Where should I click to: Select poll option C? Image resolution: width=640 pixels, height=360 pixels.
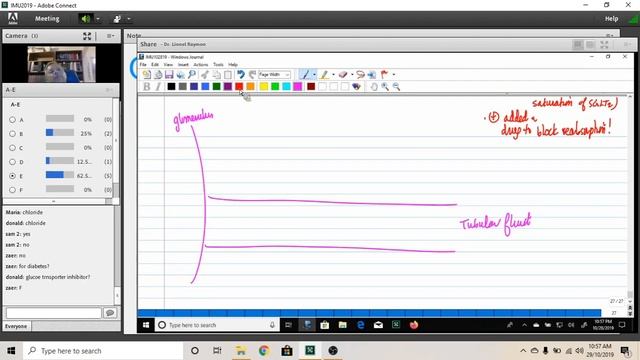pyautogui.click(x=12, y=148)
